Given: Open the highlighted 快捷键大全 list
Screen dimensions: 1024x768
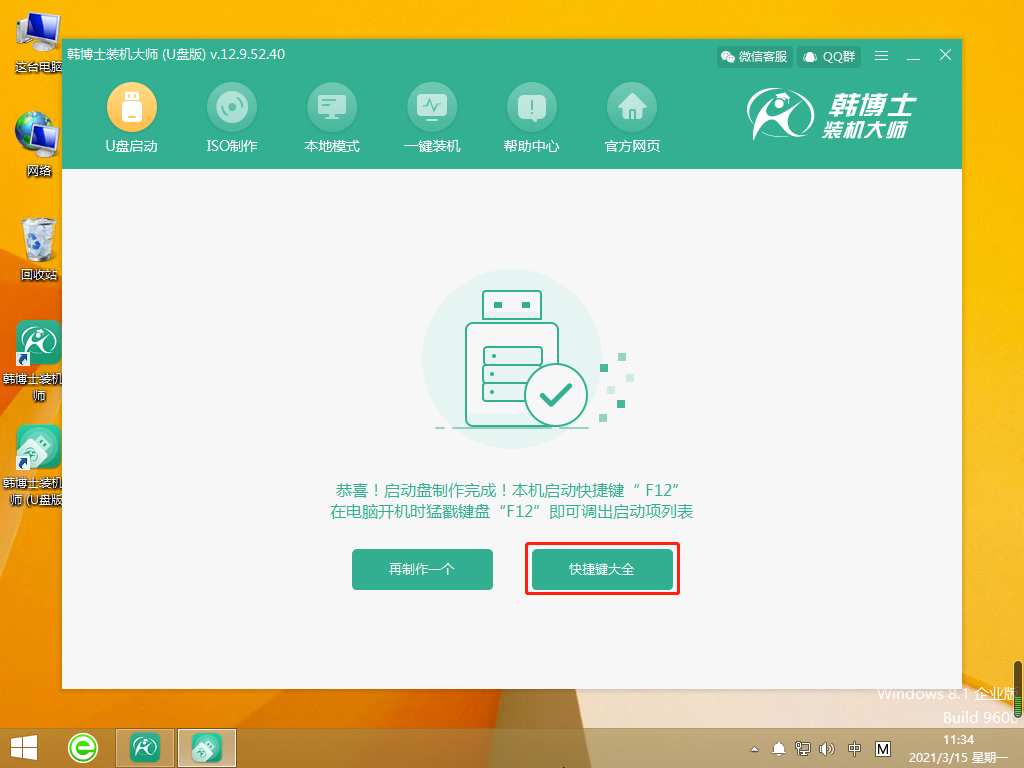Looking at the screenshot, I should click(x=602, y=569).
